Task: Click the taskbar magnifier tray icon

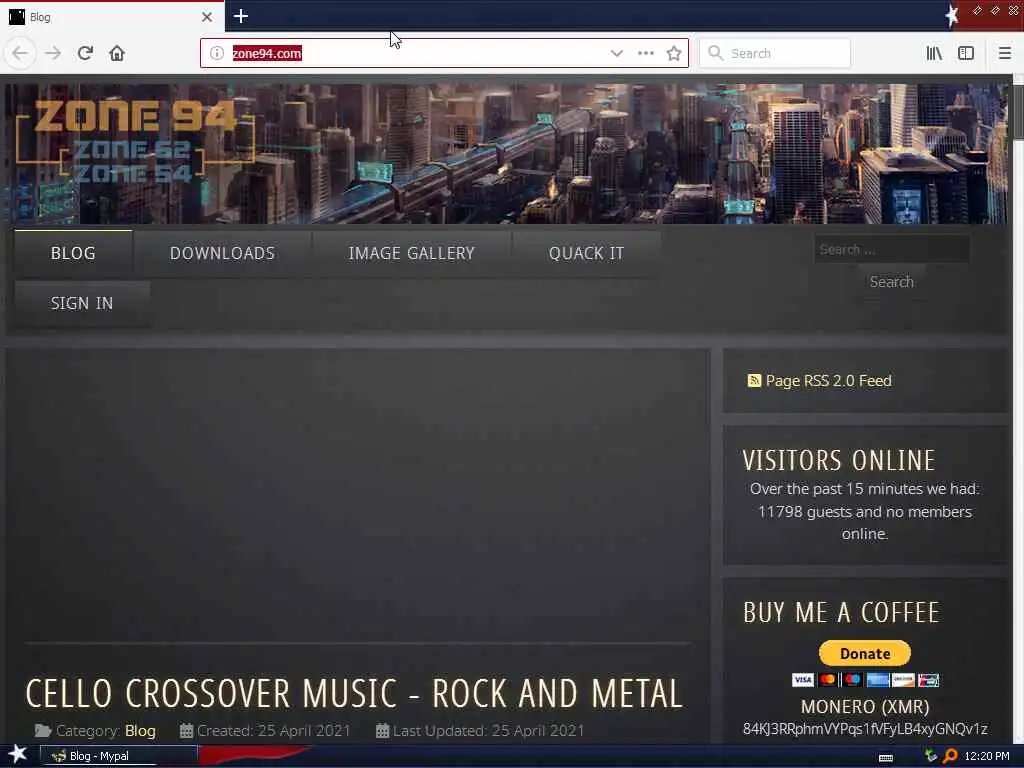Action: (x=950, y=756)
